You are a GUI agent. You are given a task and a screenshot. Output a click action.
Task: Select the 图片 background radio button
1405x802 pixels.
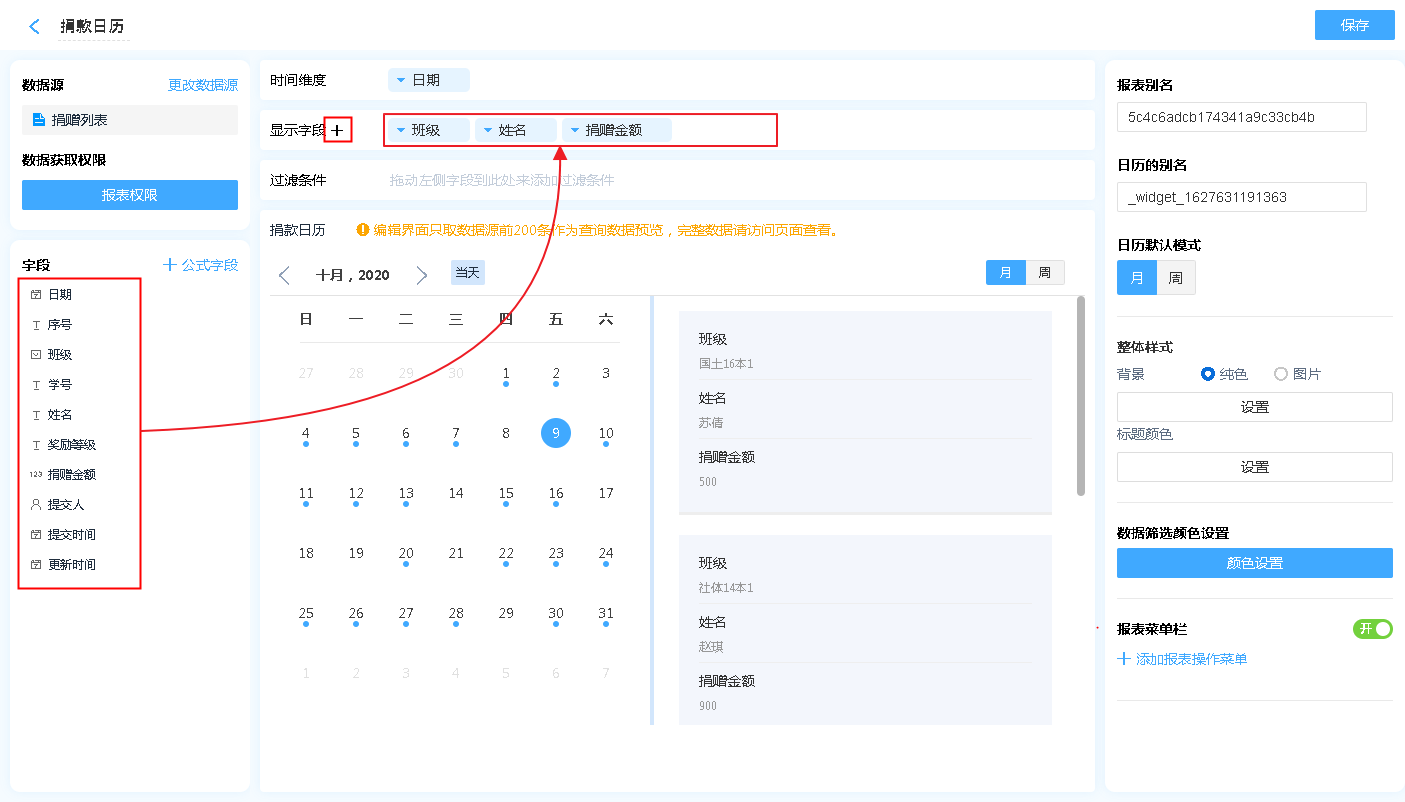point(1281,374)
